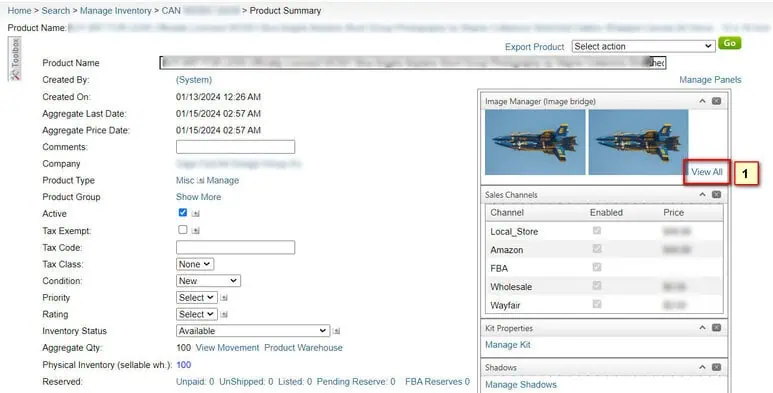
Task: Close the Image Manager panel
Action: (716, 101)
